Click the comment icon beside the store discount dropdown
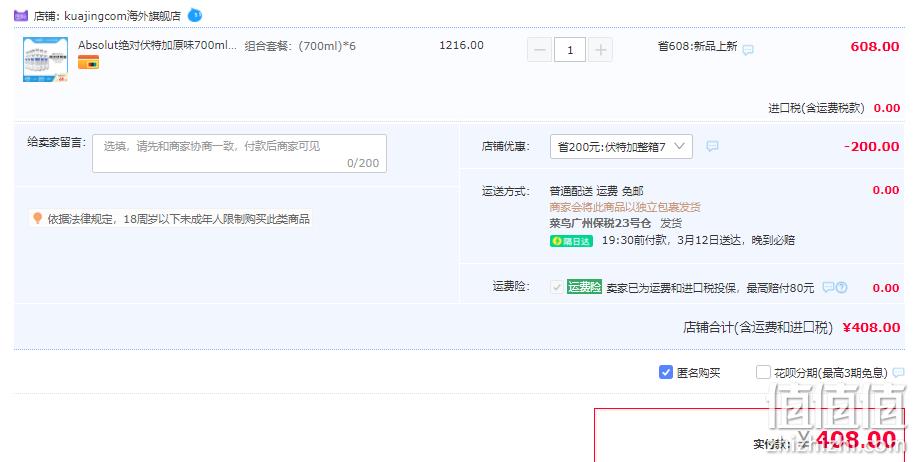The height and width of the screenshot is (462, 916). pos(712,146)
